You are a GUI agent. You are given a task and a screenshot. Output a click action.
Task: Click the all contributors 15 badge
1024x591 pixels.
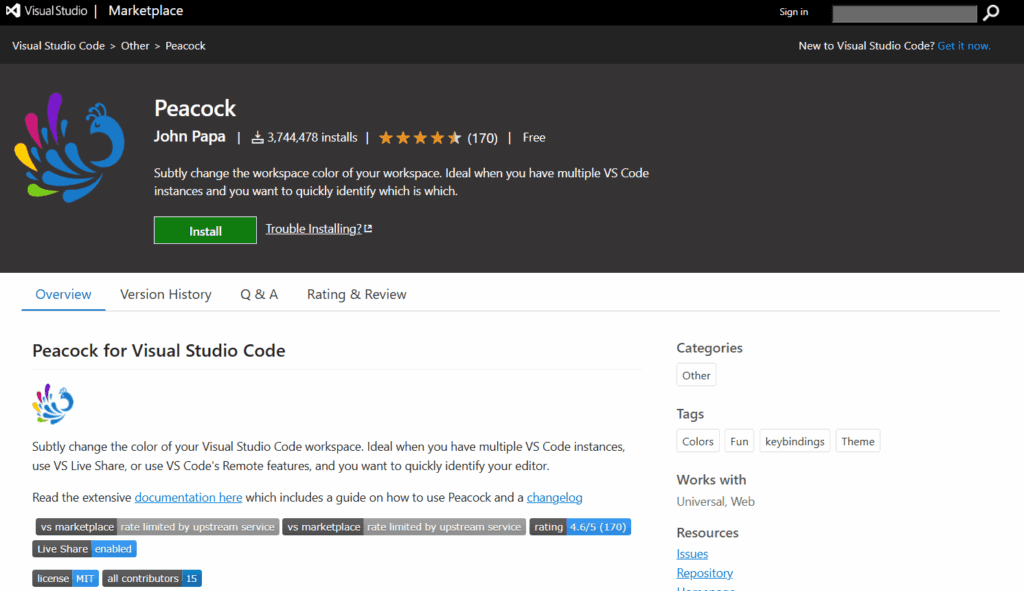coord(152,579)
